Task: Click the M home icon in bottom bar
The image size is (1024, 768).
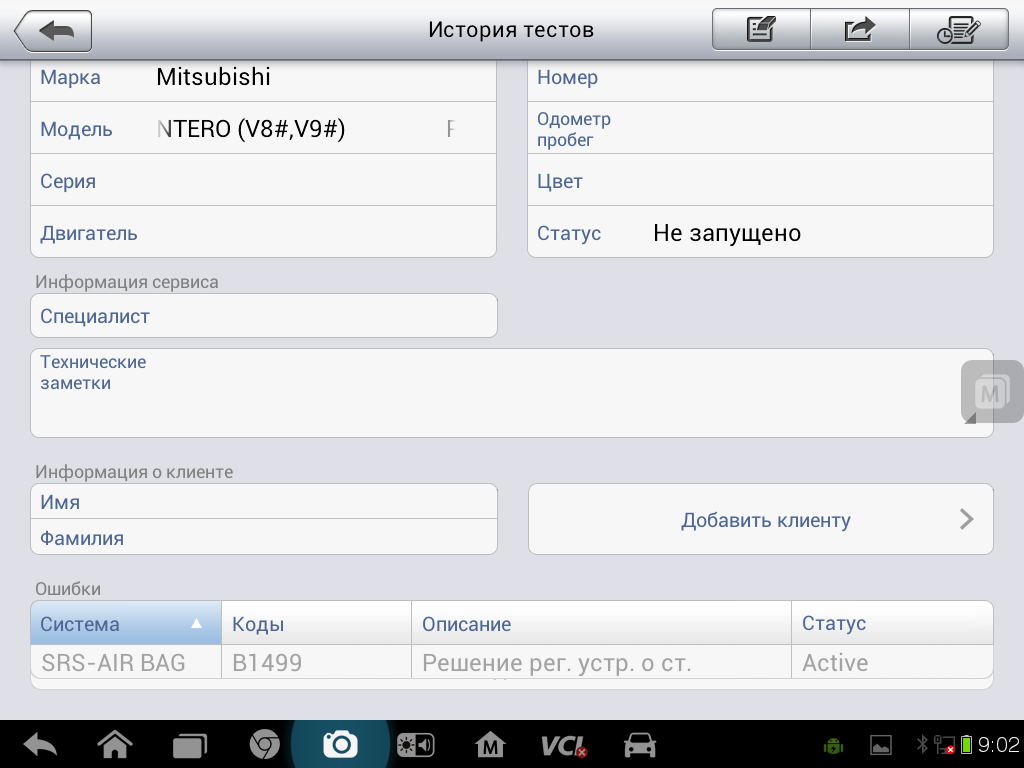Action: pos(490,745)
